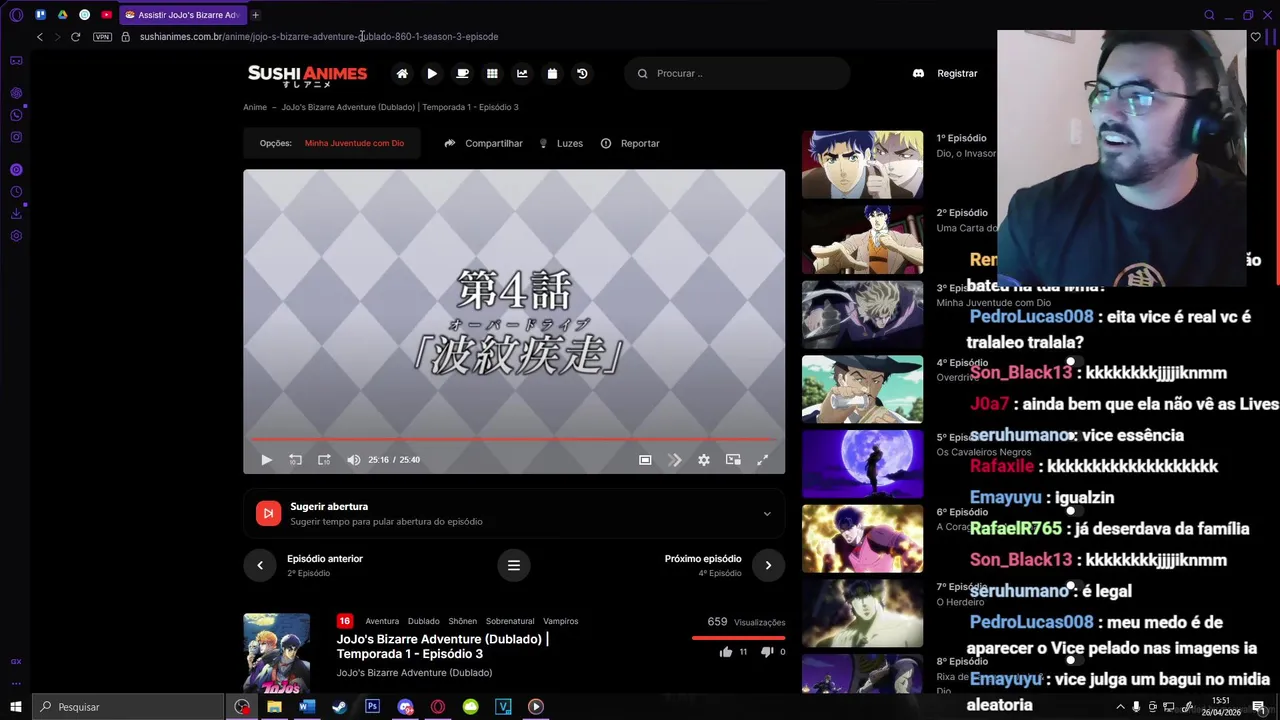
Task: Open the grid icon in site header
Action: tap(492, 73)
